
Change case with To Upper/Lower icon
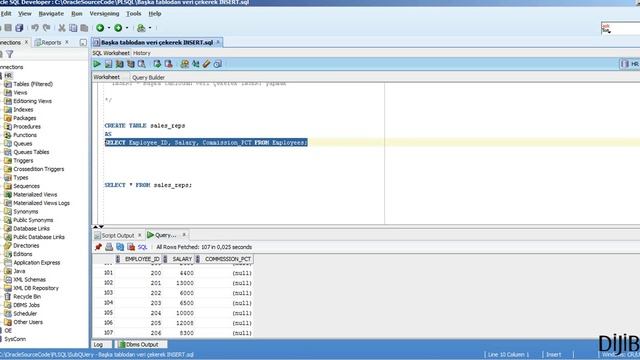pyautogui.click(x=196, y=64)
